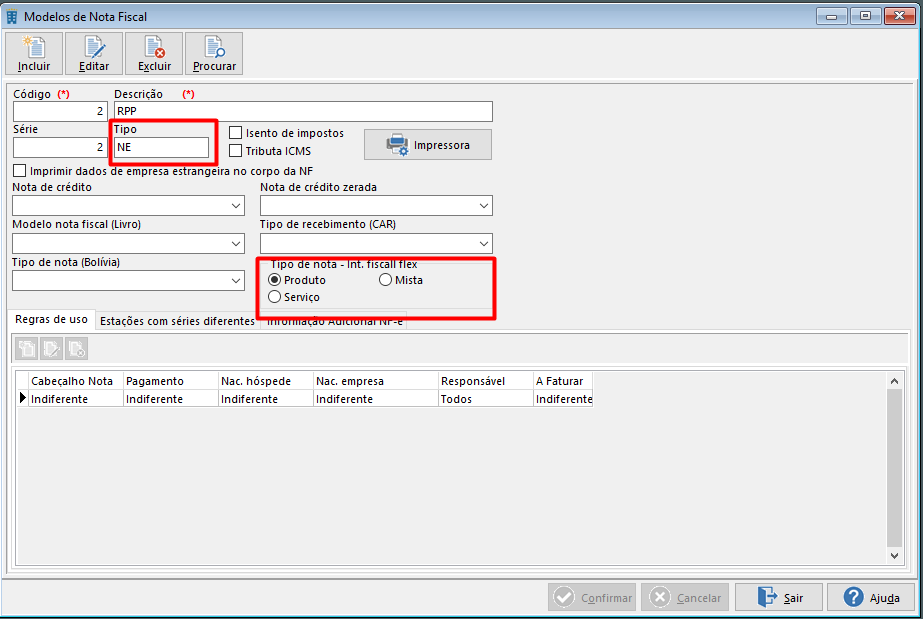
Task: Select the Todos cell under Responsável
Action: [x=486, y=398]
